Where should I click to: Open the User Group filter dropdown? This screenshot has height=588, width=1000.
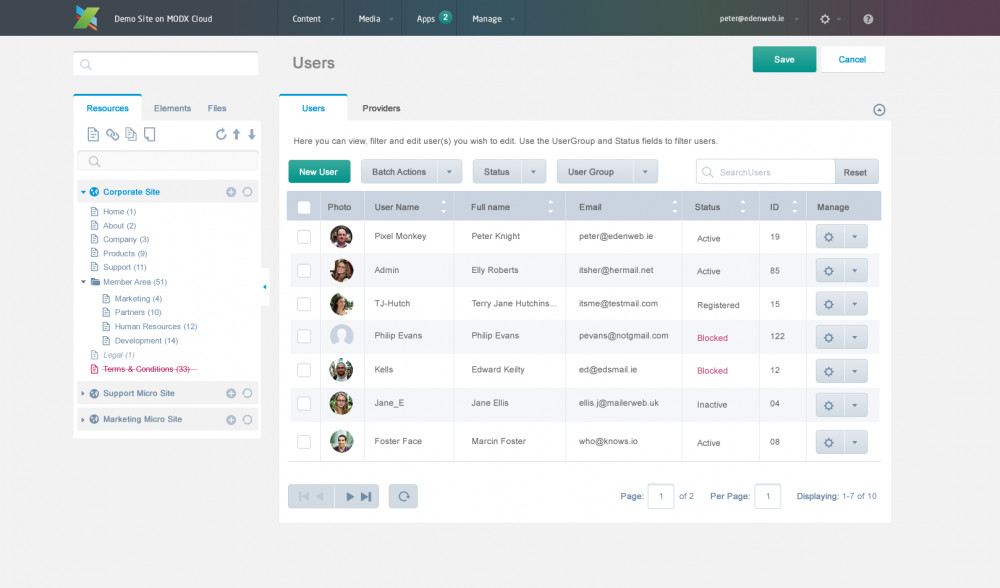pyautogui.click(x=606, y=172)
